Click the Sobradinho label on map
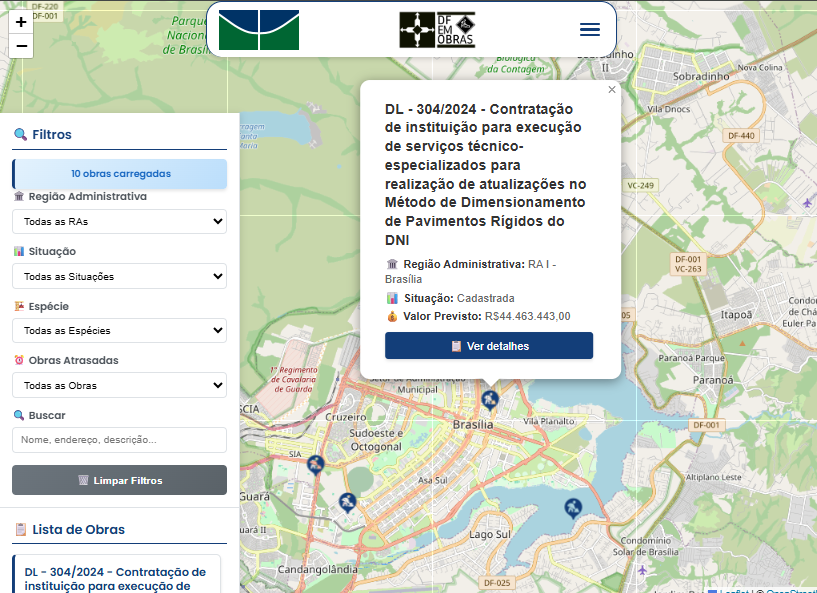 point(701,77)
